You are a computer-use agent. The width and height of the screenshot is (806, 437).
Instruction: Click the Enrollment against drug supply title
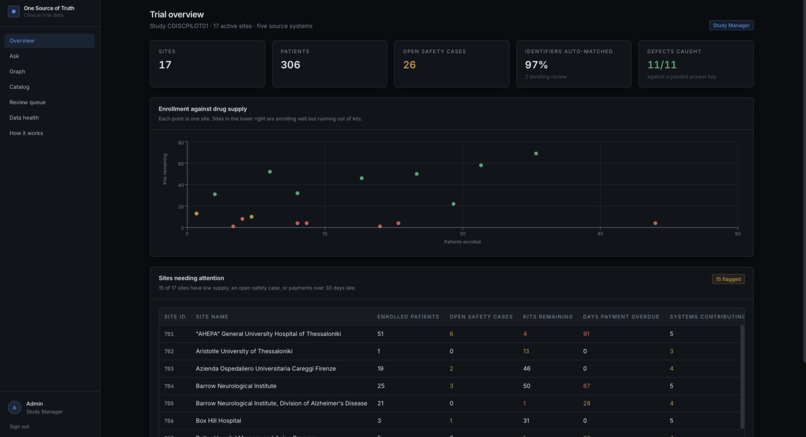[x=203, y=109]
